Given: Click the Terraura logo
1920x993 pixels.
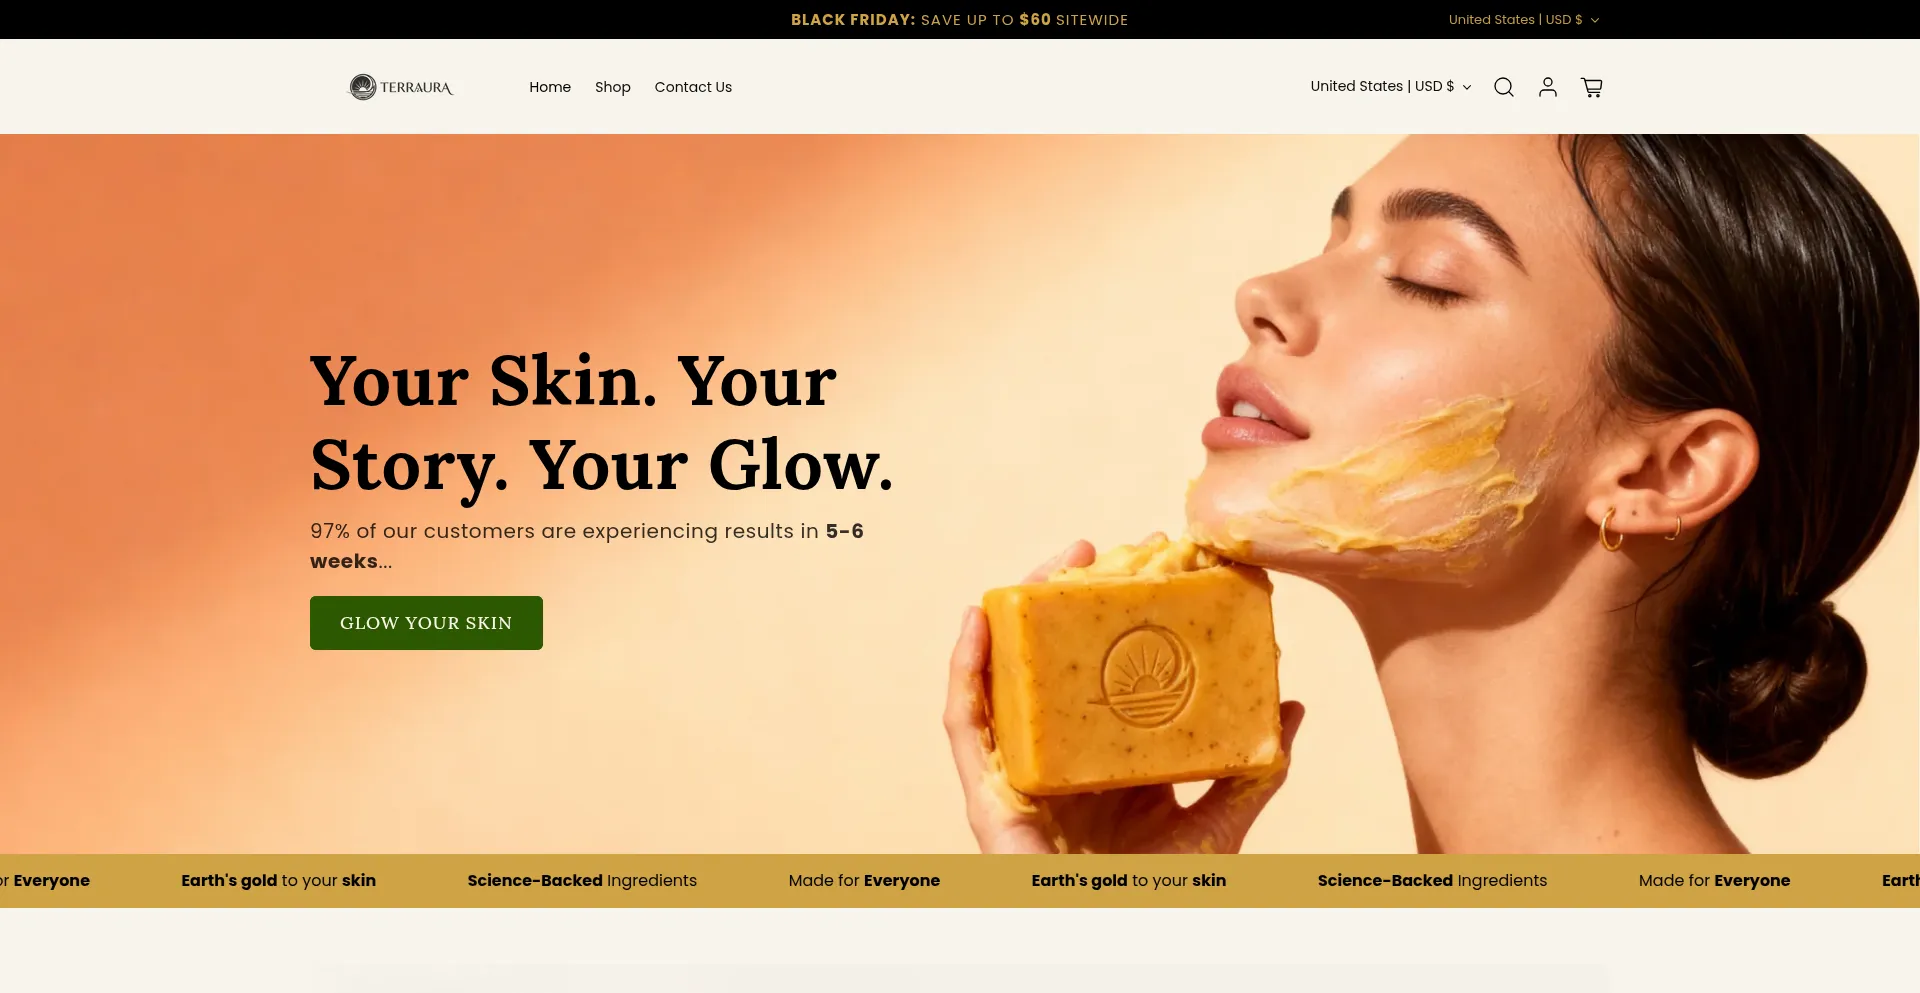Looking at the screenshot, I should click(400, 87).
